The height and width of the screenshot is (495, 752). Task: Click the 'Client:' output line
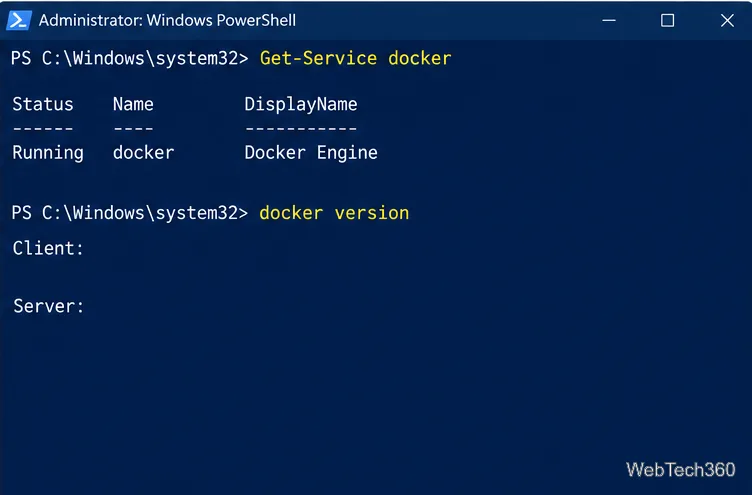48,248
